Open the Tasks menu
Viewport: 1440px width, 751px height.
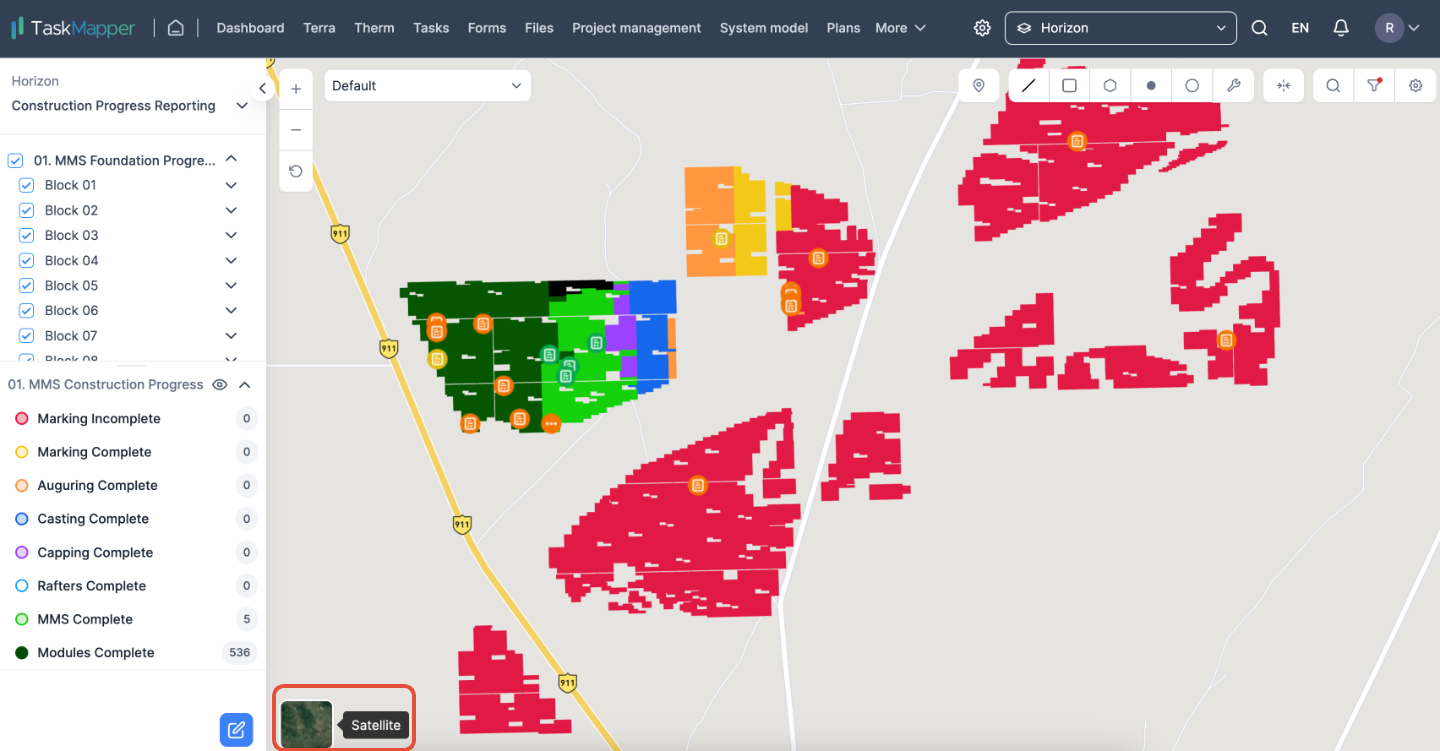pos(431,28)
